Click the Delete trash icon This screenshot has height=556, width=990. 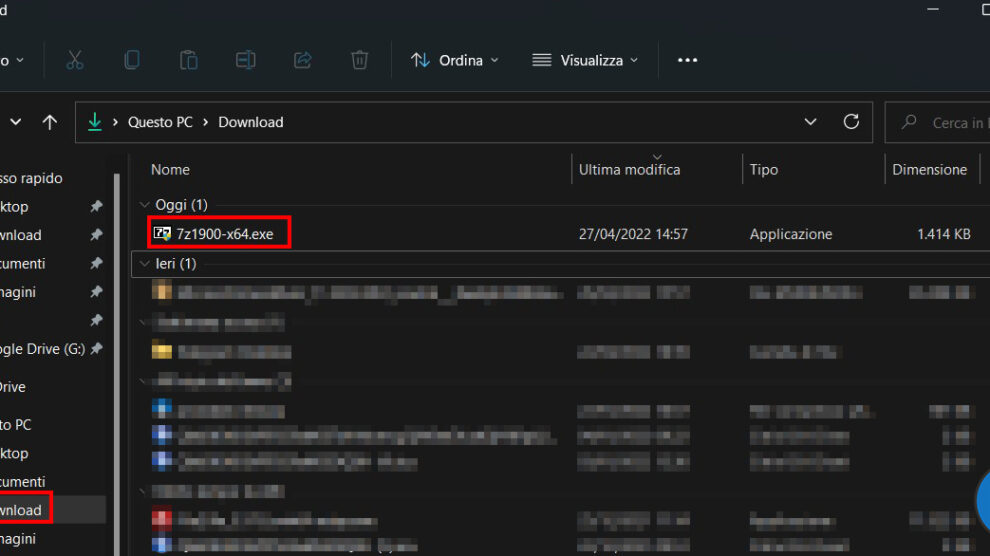[359, 60]
